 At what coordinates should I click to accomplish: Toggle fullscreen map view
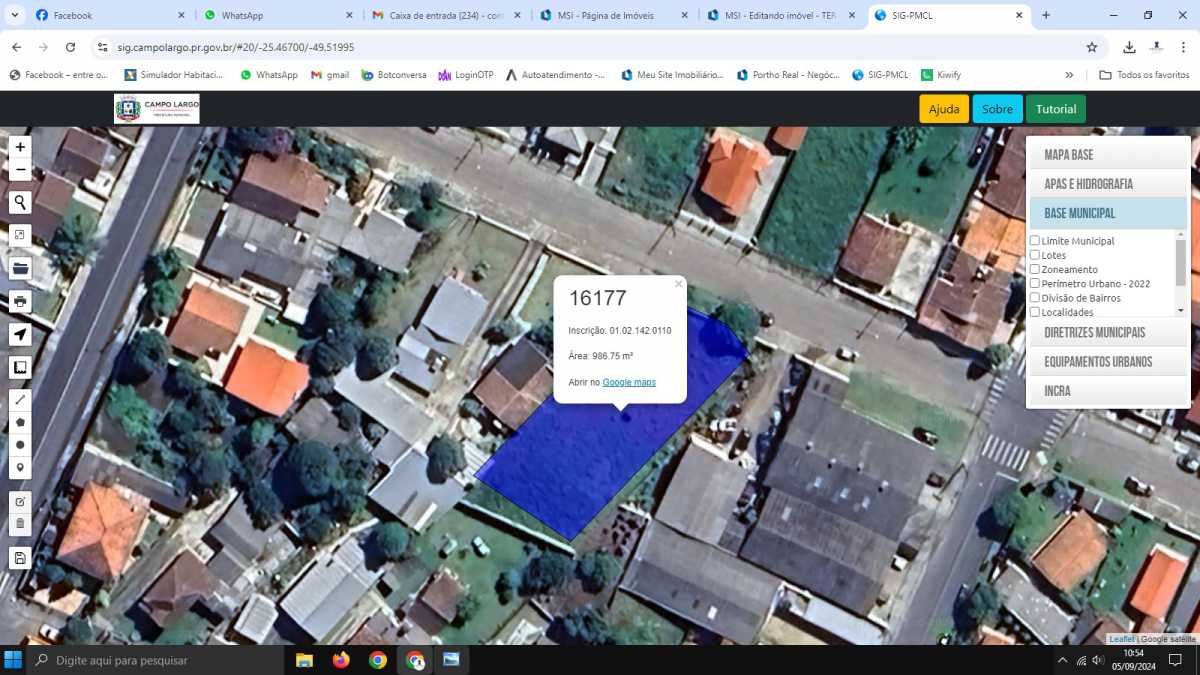point(20,236)
